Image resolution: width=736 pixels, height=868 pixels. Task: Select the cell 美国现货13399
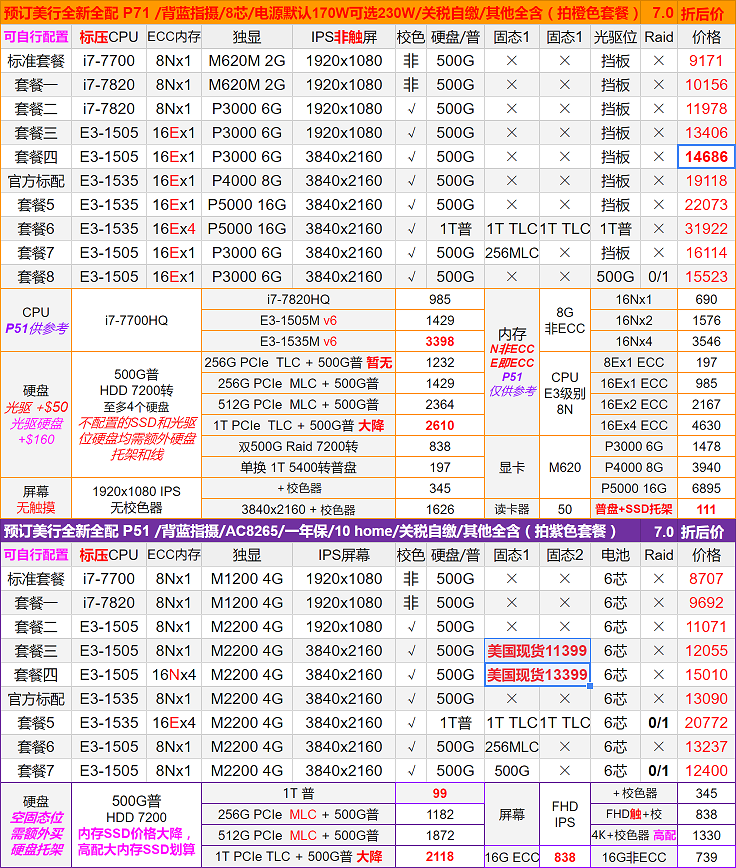tap(537, 675)
